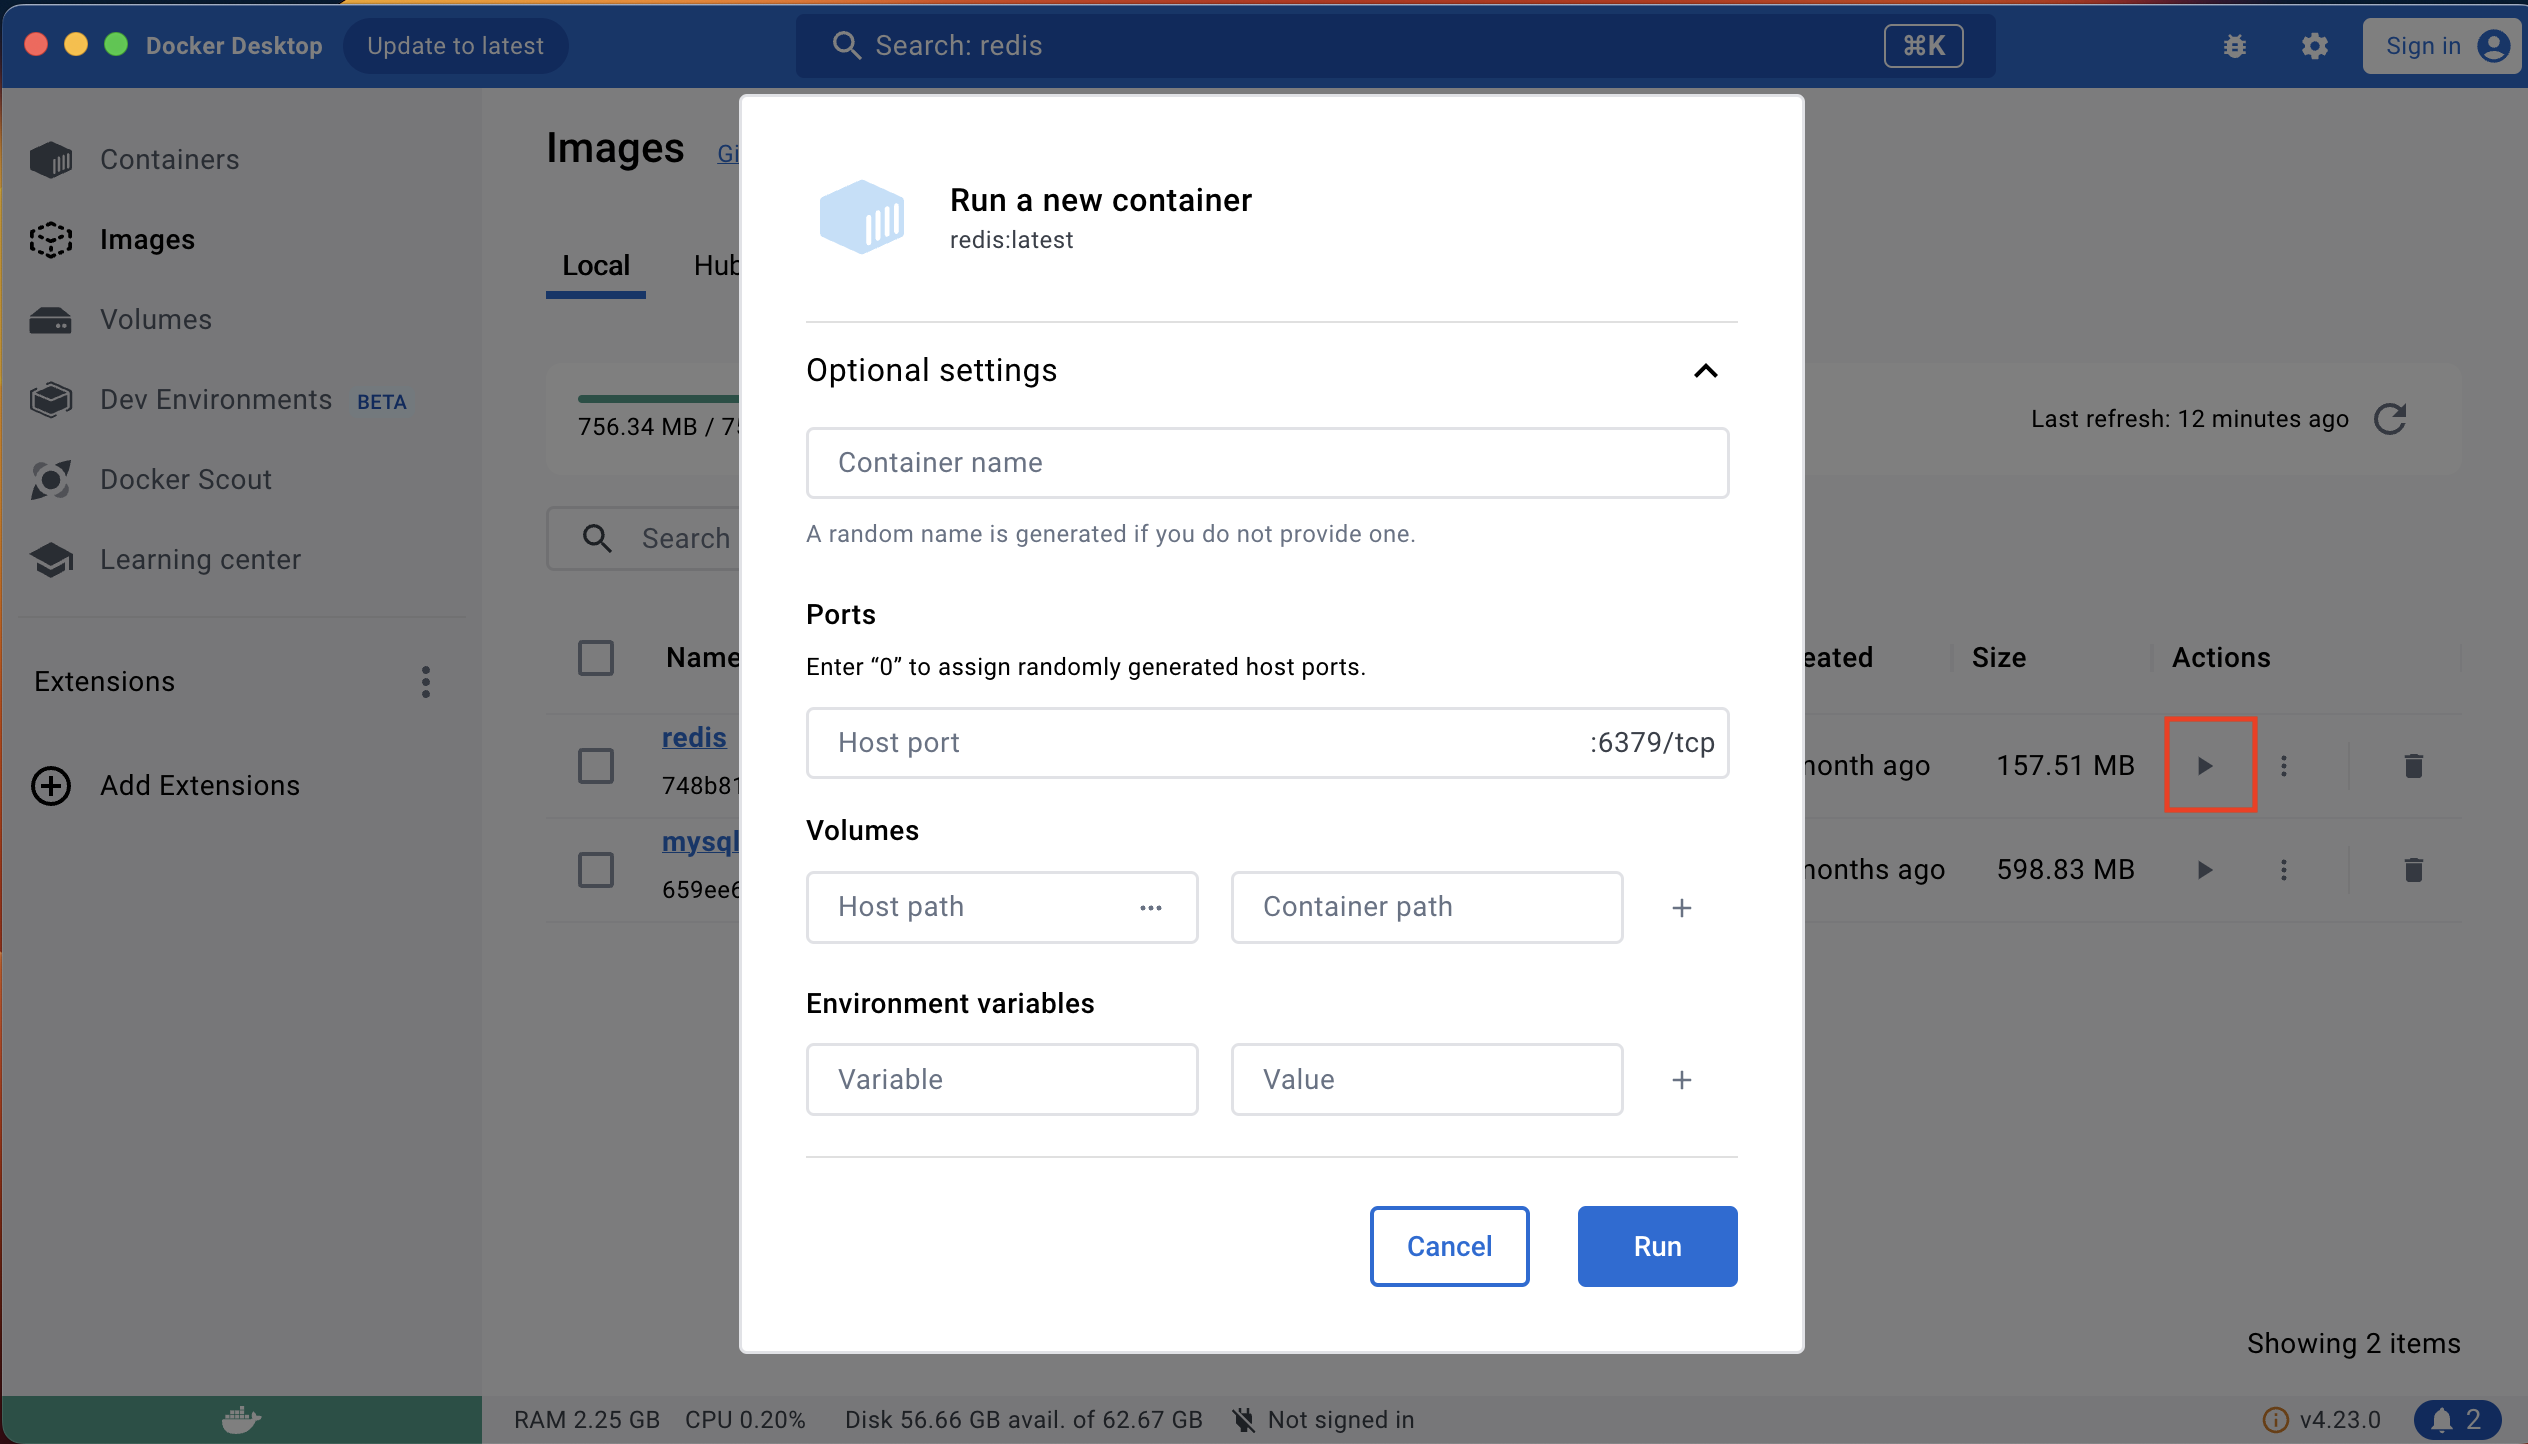Click the Docker whale status icon
The height and width of the screenshot is (1444, 2528).
tap(241, 1420)
